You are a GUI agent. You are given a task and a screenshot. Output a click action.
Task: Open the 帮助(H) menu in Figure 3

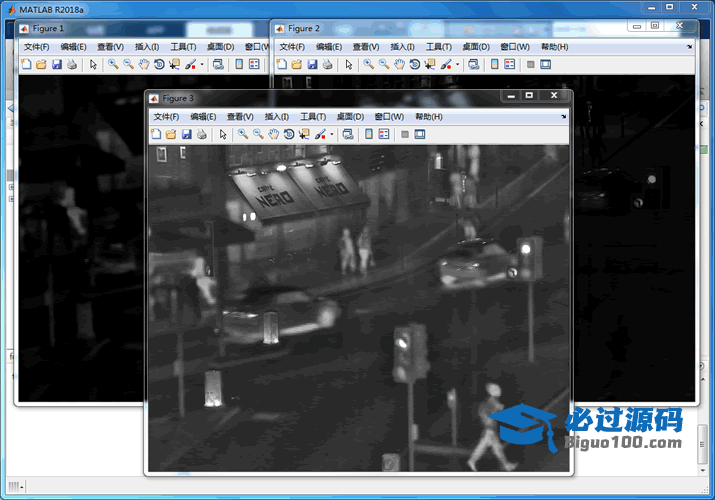click(x=428, y=117)
